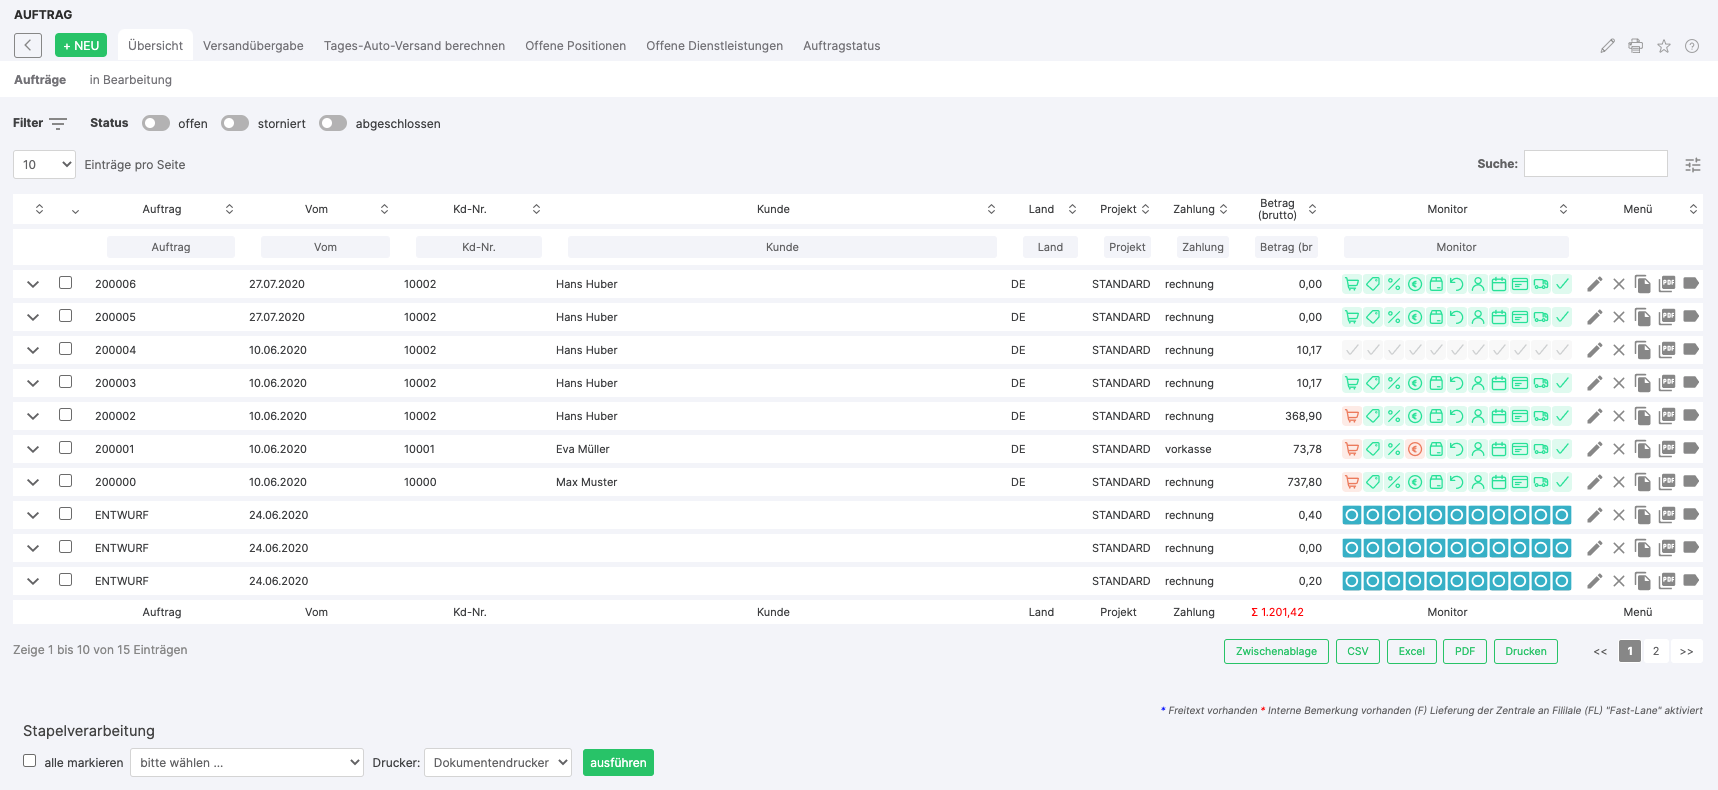This screenshot has height=790, width=1718.
Task: Click the copy icon for order 200002
Action: tap(1643, 416)
